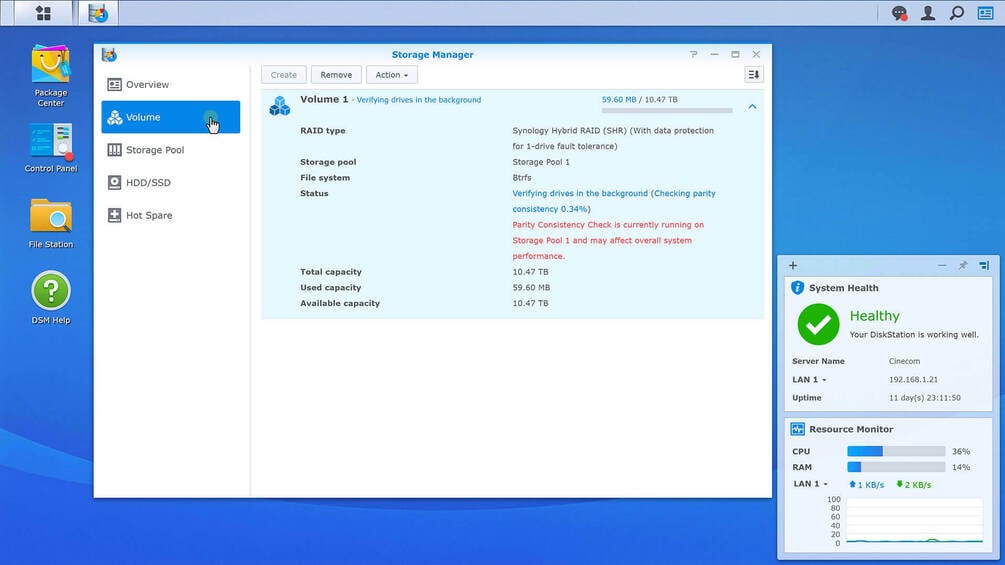Maximize the Storage Manager window
The height and width of the screenshot is (565, 1005).
click(x=735, y=54)
